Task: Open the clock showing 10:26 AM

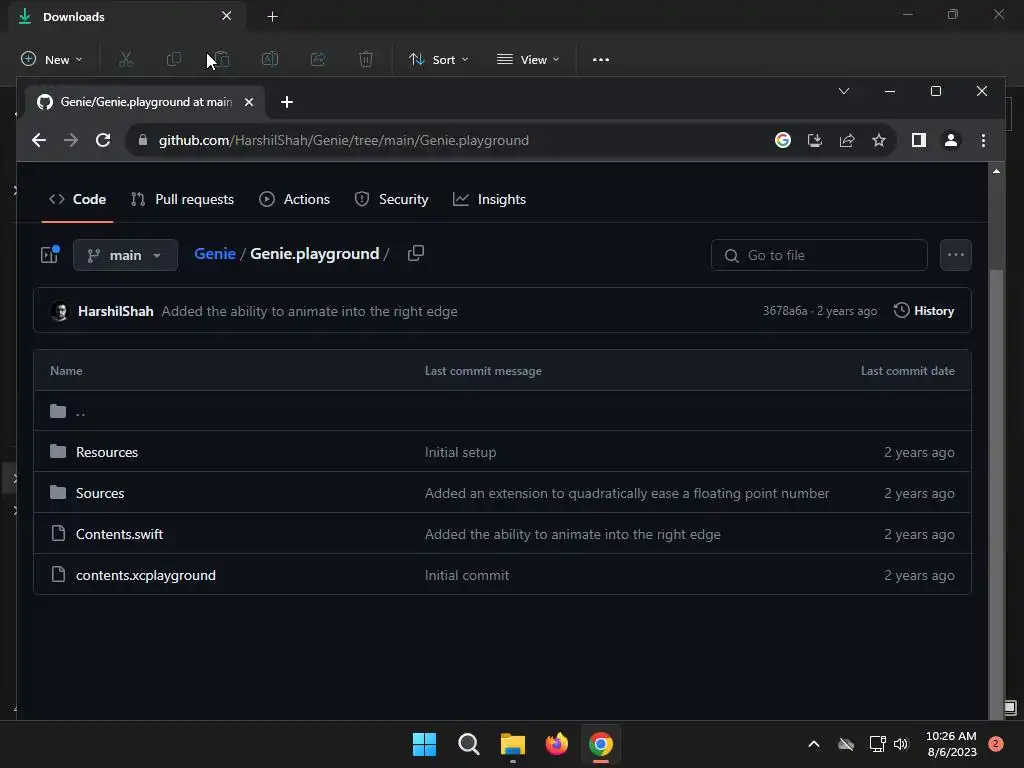Action: click(952, 744)
